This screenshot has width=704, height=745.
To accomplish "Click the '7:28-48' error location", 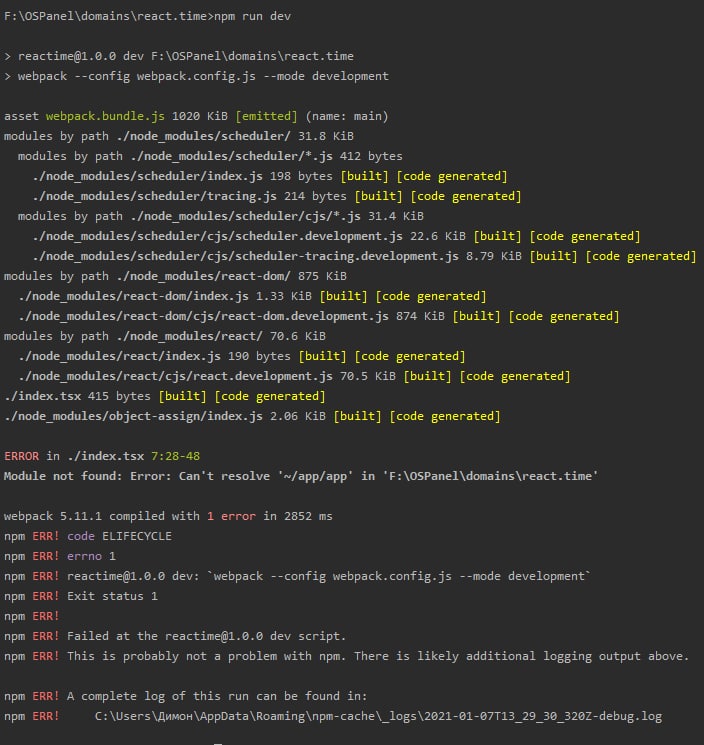I will pos(175,456).
